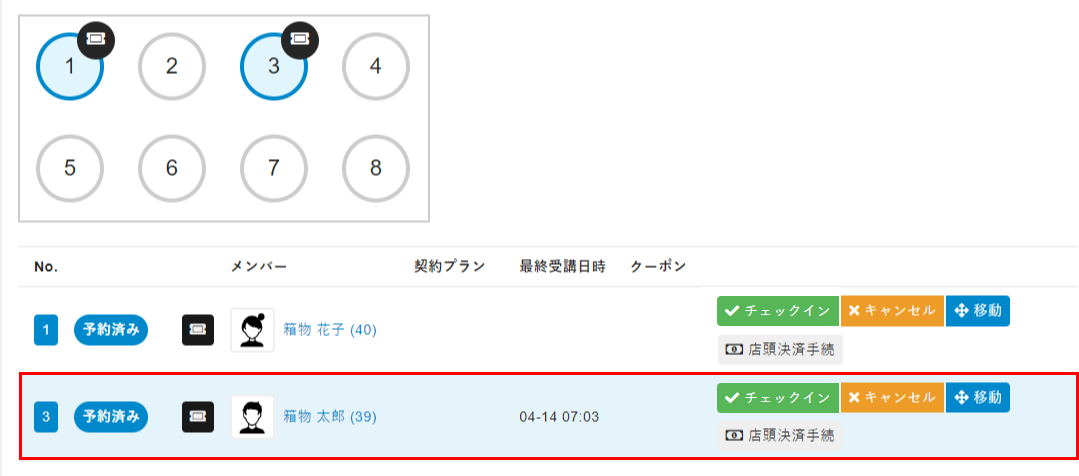Click ticket icon in 箱物 太郎 row

(198, 416)
